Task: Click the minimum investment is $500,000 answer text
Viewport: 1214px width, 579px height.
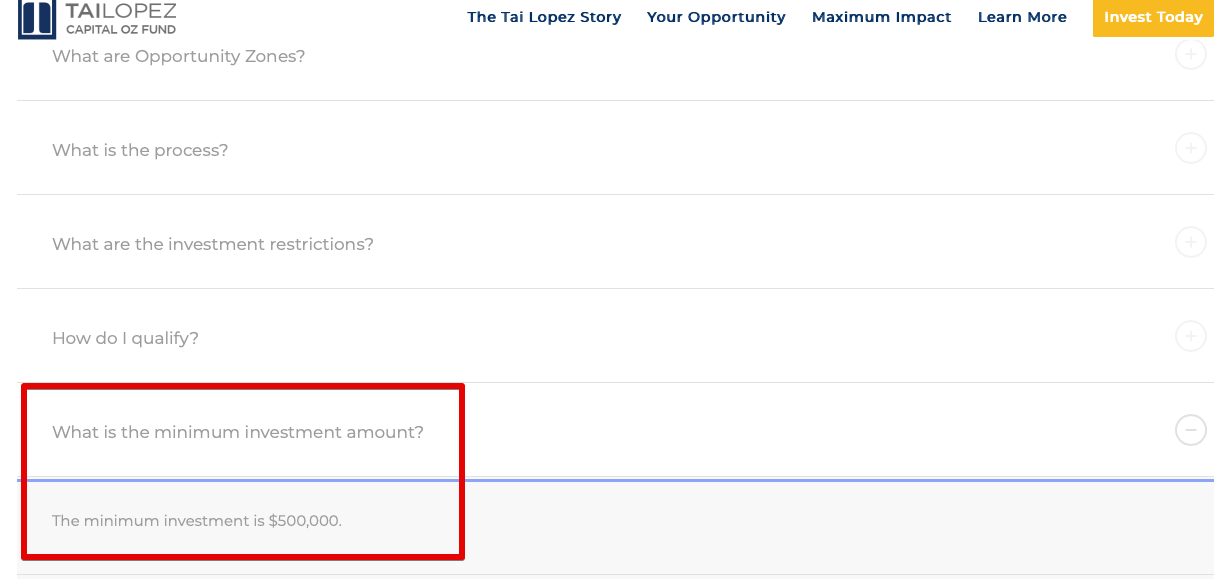Action: 197,521
